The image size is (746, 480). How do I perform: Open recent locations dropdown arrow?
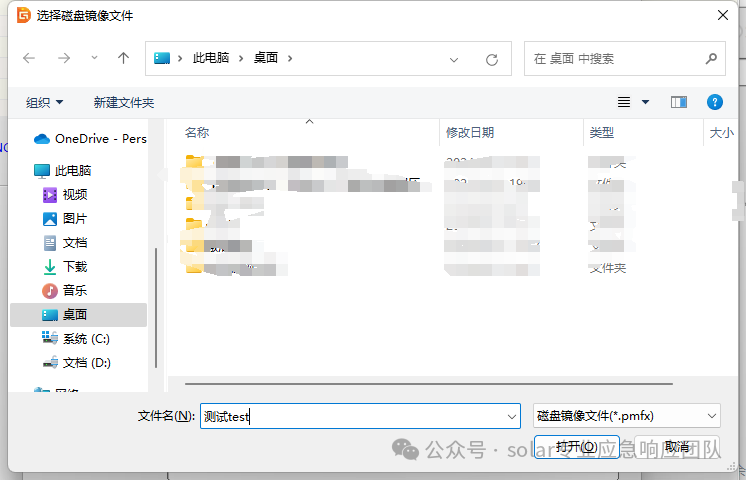[94, 59]
